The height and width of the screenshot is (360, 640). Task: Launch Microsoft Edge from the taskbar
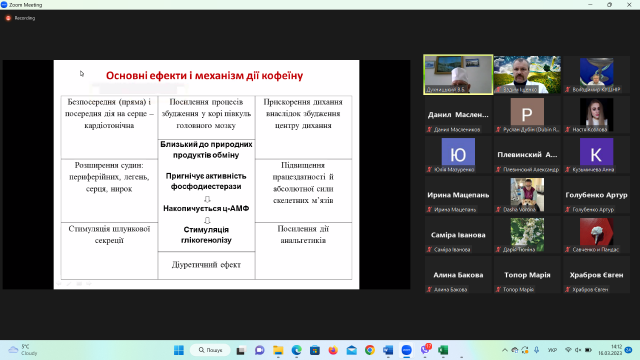(297, 350)
